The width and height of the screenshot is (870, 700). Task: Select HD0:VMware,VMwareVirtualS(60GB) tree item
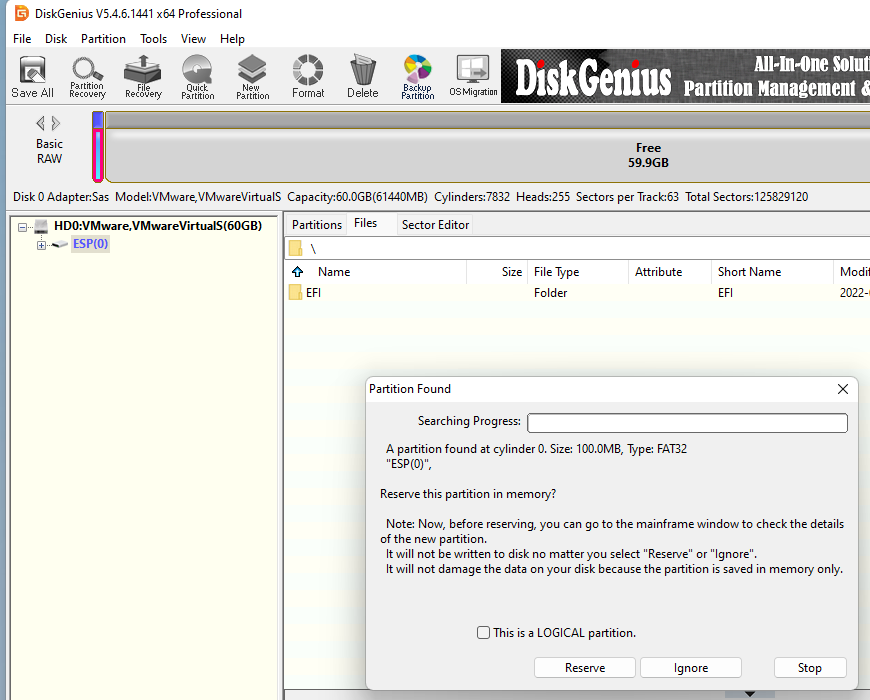point(158,226)
